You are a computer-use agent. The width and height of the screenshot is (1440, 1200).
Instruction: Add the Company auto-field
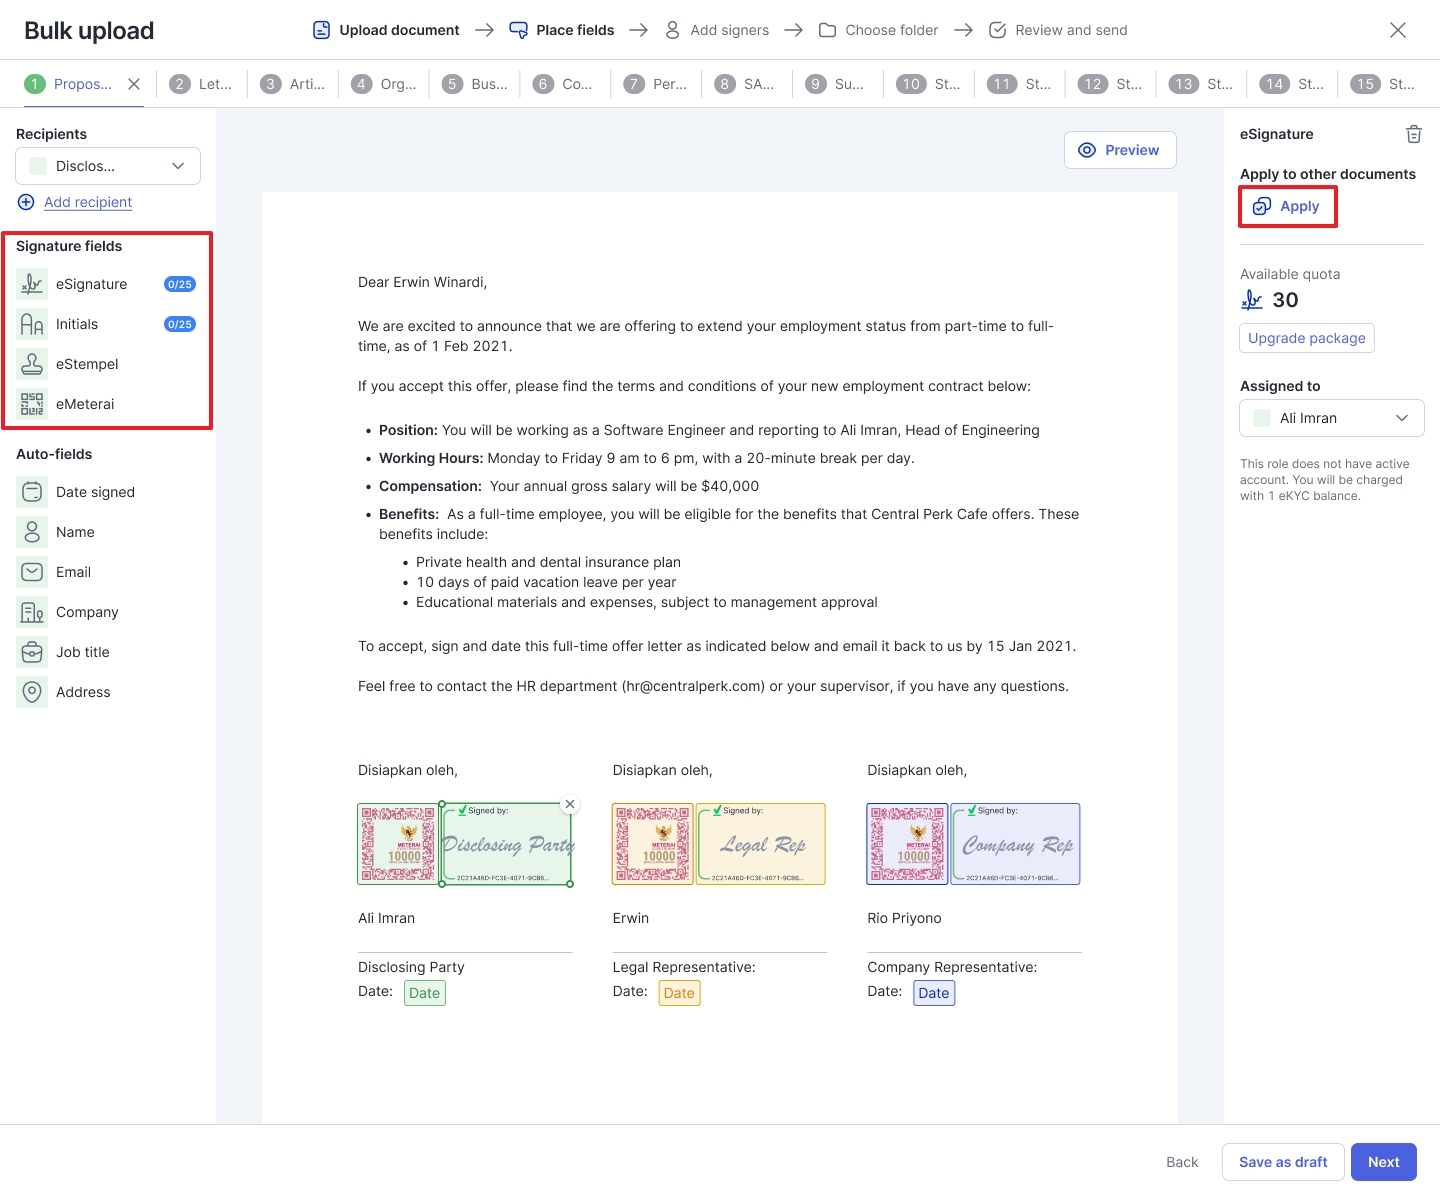(88, 611)
